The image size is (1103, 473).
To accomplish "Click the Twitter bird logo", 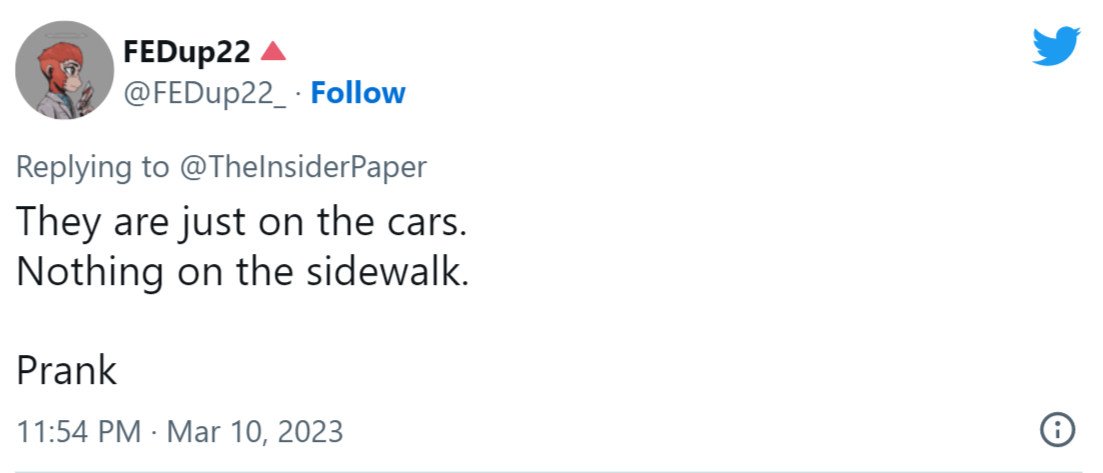I will [1057, 47].
